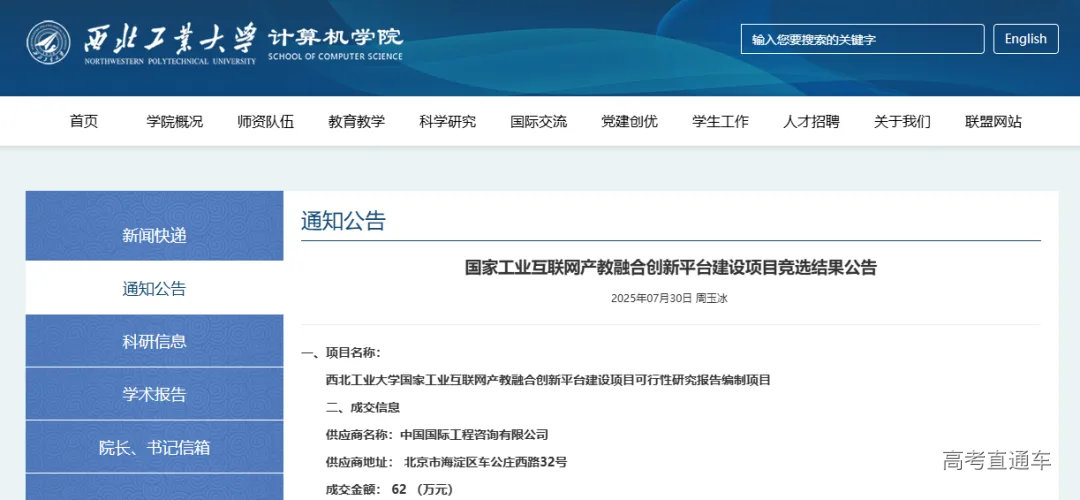Open the 学院概况 menu
Screen dimensions: 1080x500
175,122
